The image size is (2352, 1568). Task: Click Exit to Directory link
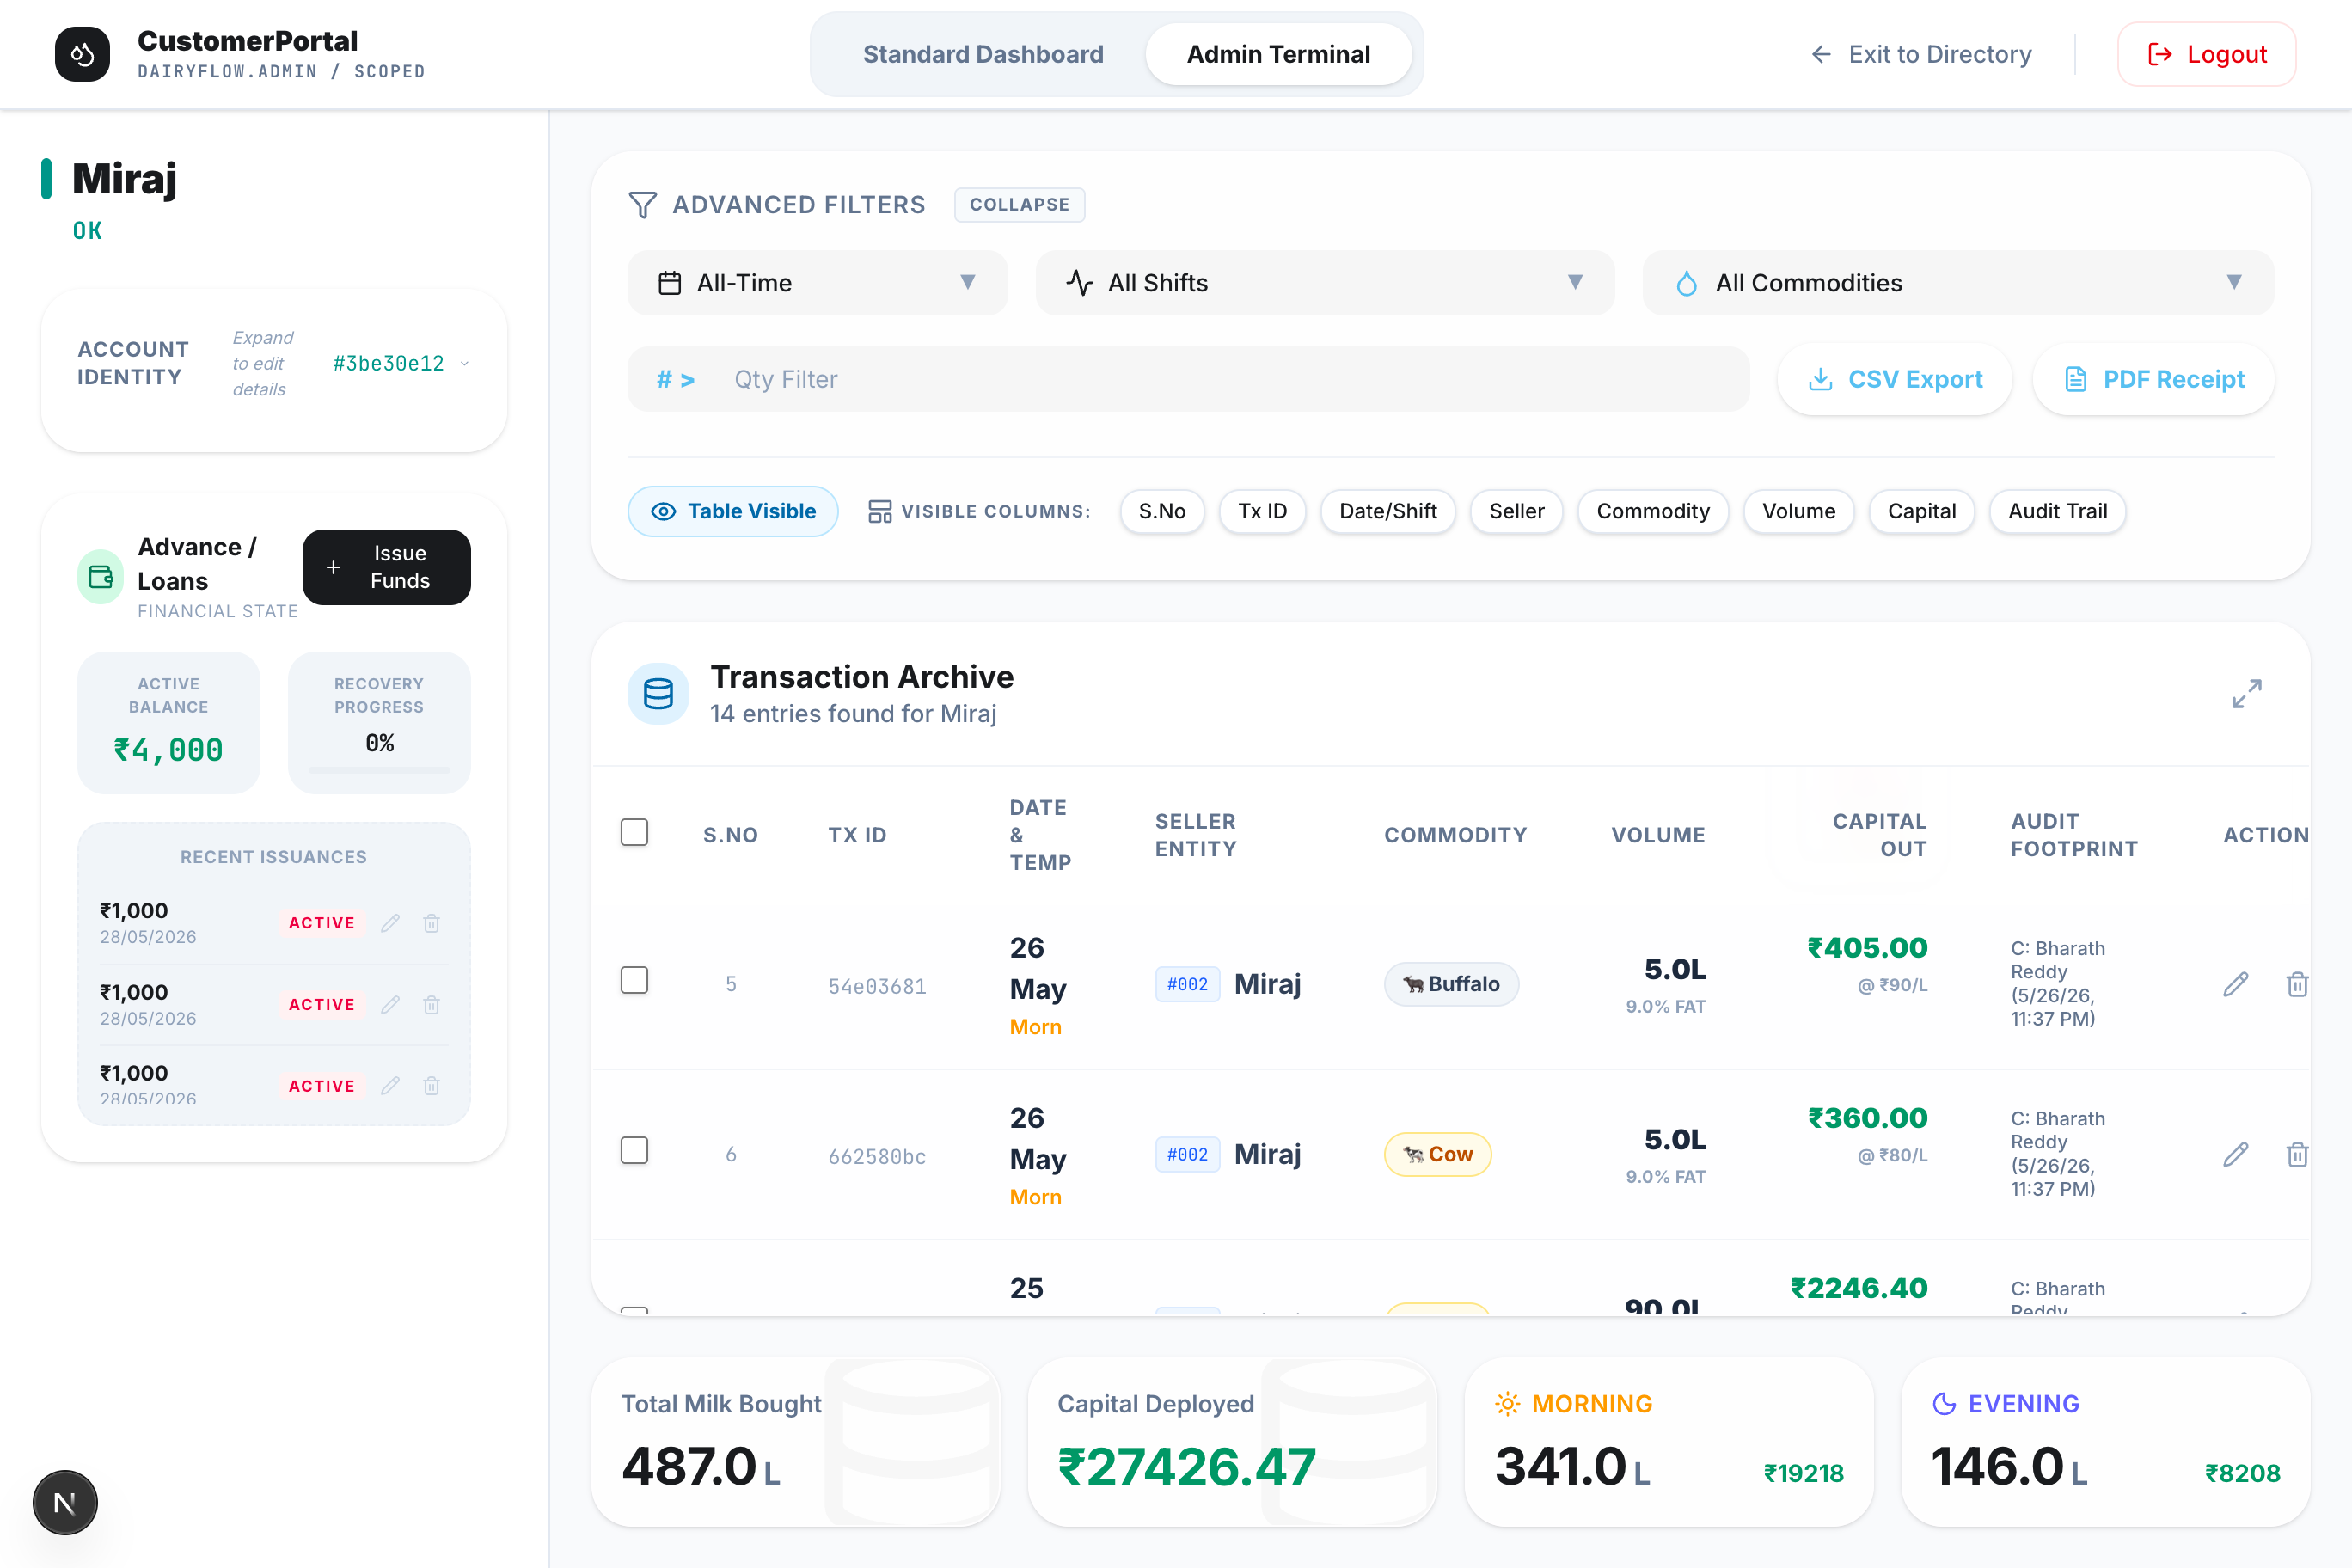click(x=1921, y=54)
